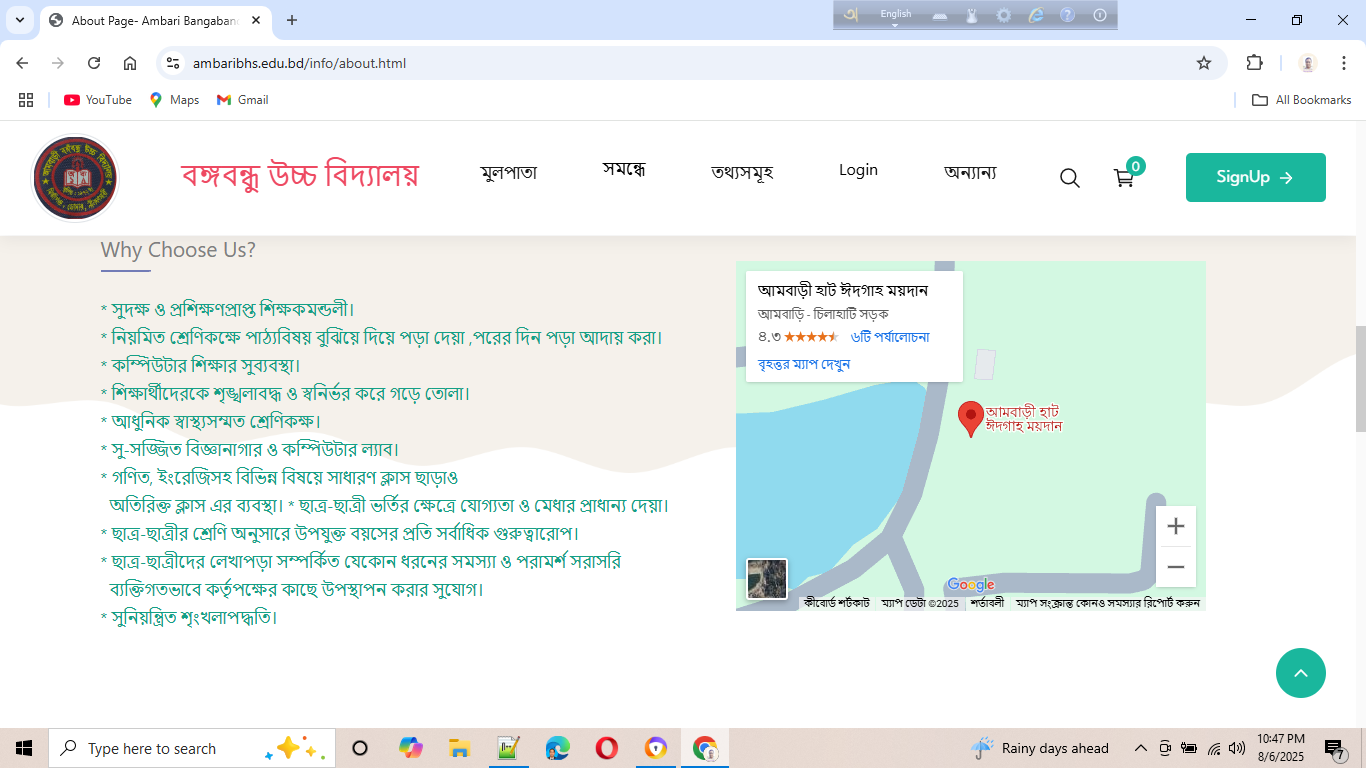Viewport: 1366px width, 768px height.
Task: Click the red map location pin
Action: coord(970,418)
